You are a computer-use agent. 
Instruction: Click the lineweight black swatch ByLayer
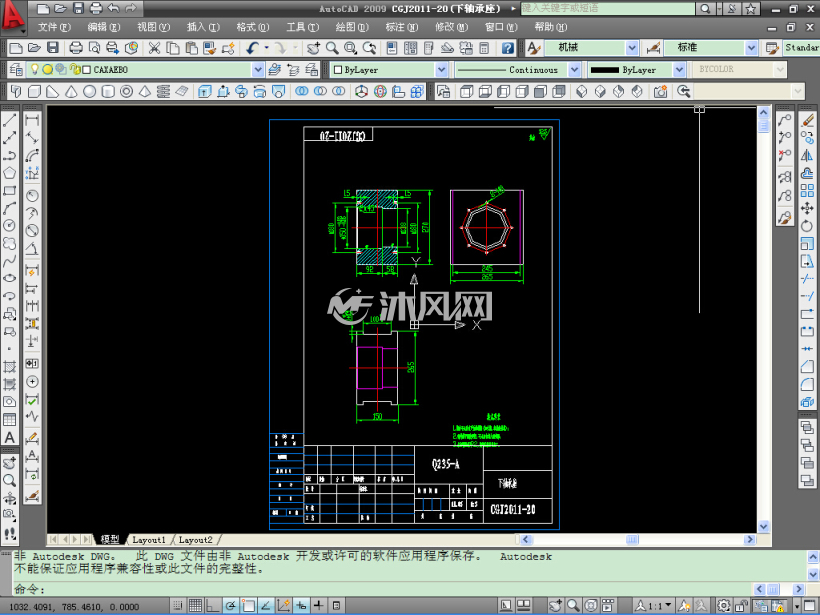(605, 70)
